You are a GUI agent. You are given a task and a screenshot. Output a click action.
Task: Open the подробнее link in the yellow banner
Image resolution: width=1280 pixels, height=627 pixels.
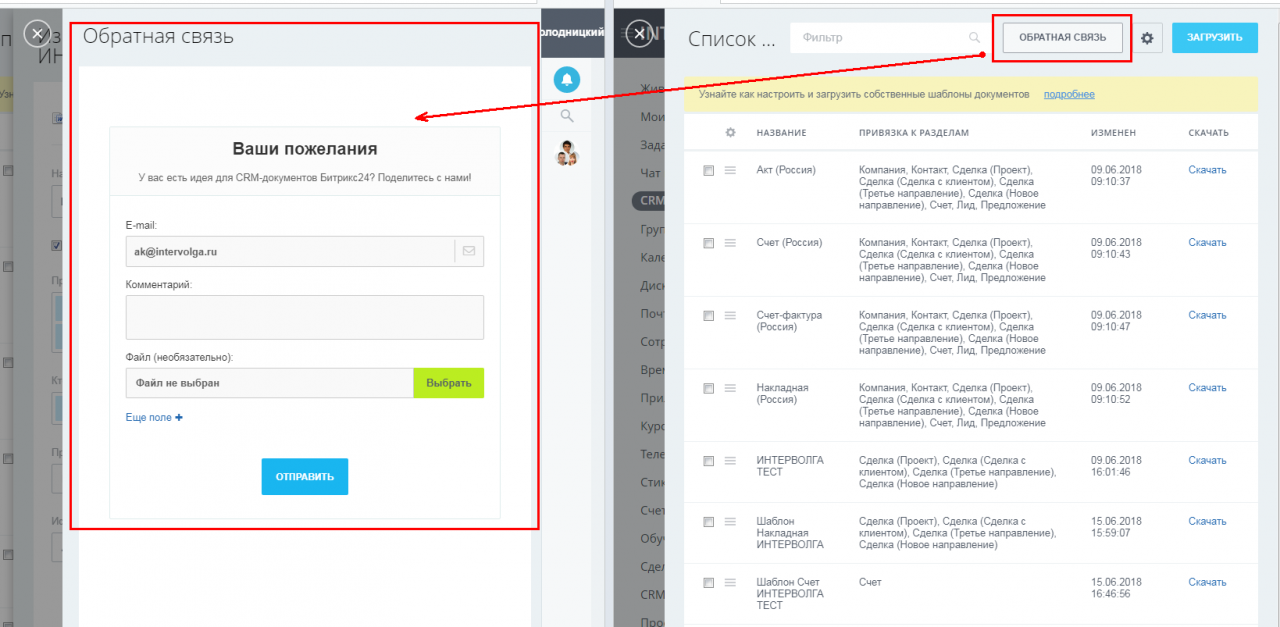pyautogui.click(x=1069, y=94)
